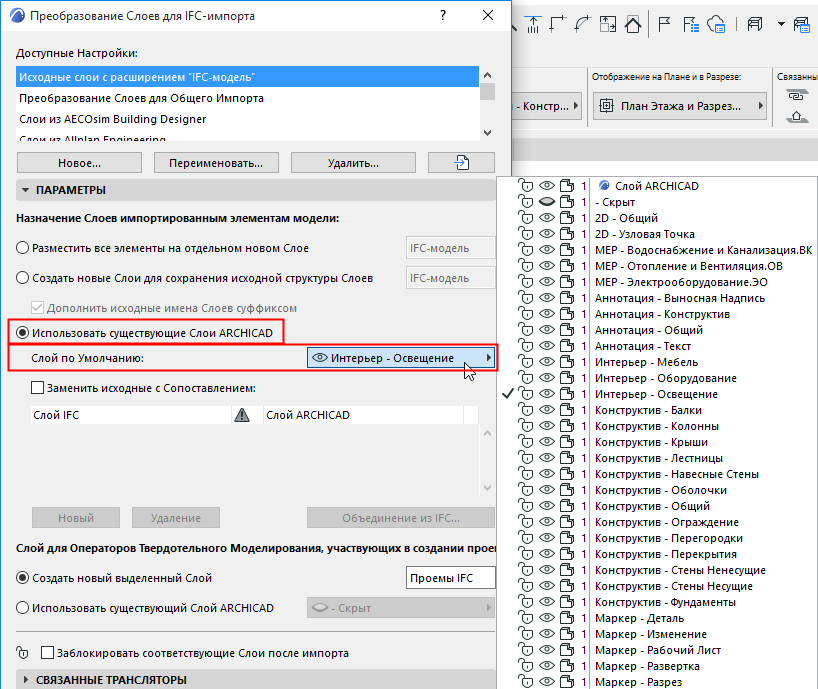
Task: Choose Интерьер - Оборудование layer
Action: click(x=666, y=378)
